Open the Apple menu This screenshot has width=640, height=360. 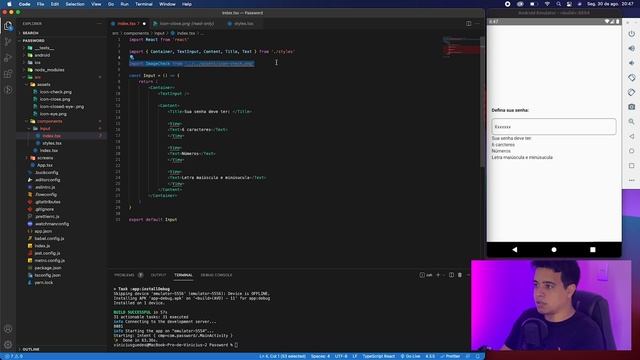tap(9, 4)
